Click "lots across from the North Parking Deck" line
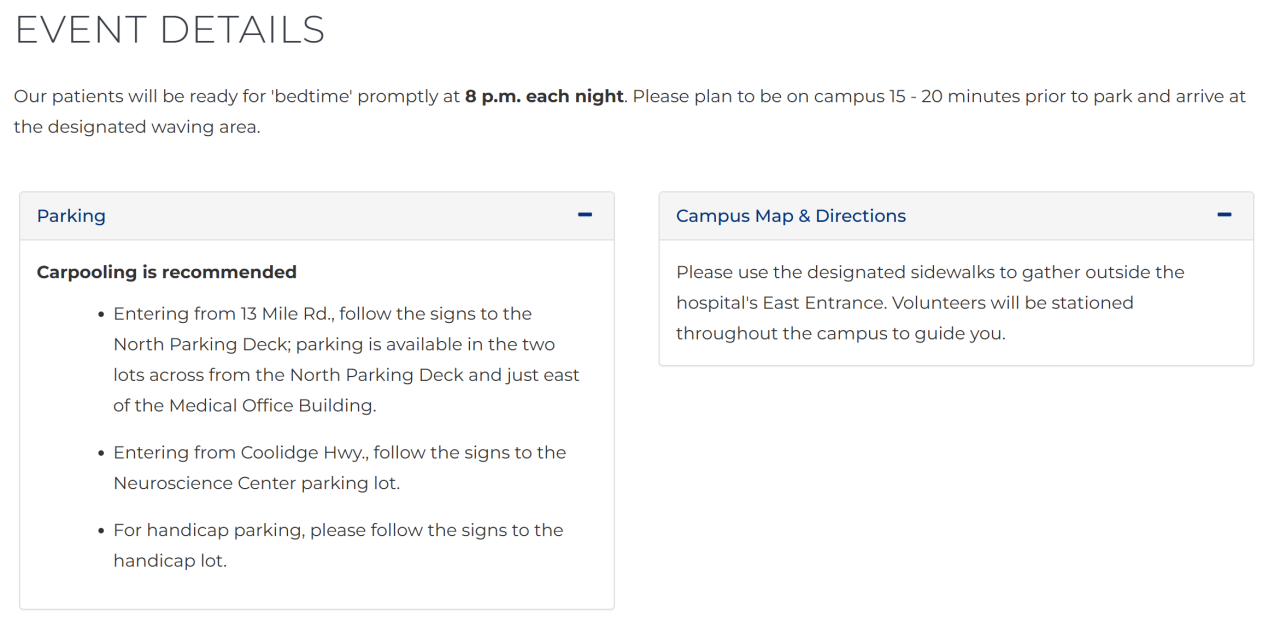The height and width of the screenshot is (635, 1280). tap(346, 375)
